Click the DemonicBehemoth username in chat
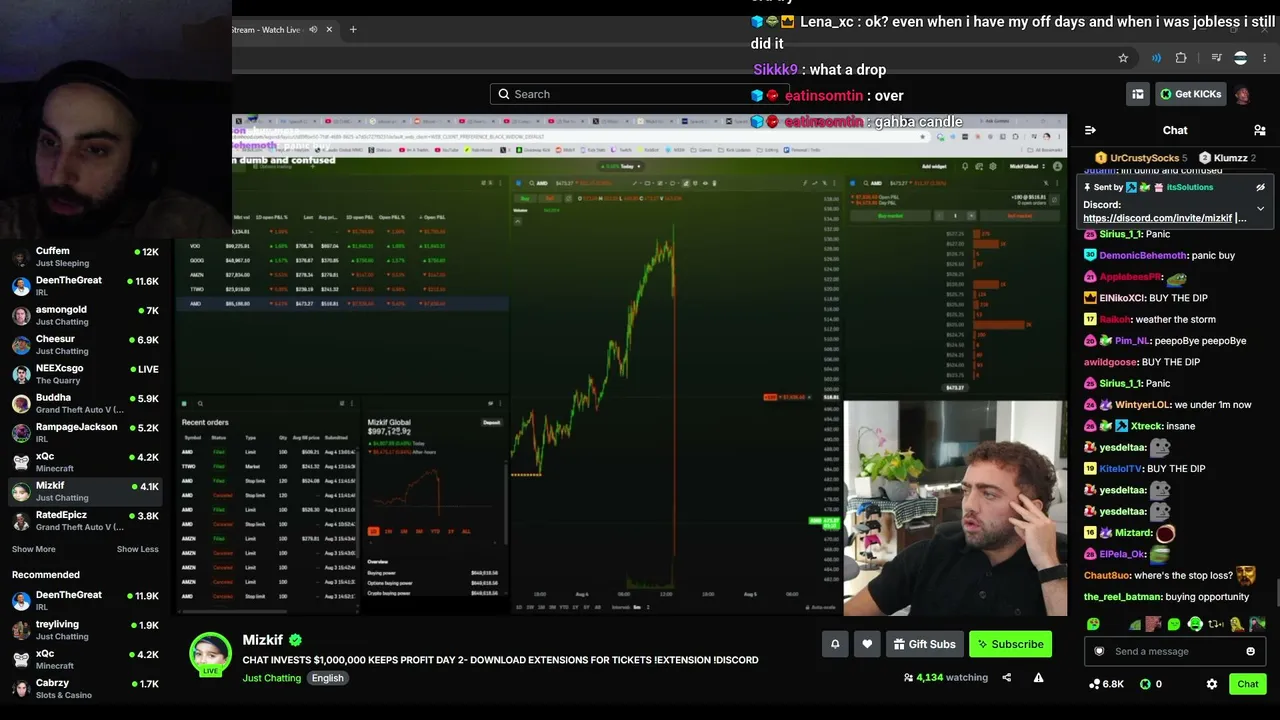This screenshot has width=1280, height=720. coord(1142,255)
